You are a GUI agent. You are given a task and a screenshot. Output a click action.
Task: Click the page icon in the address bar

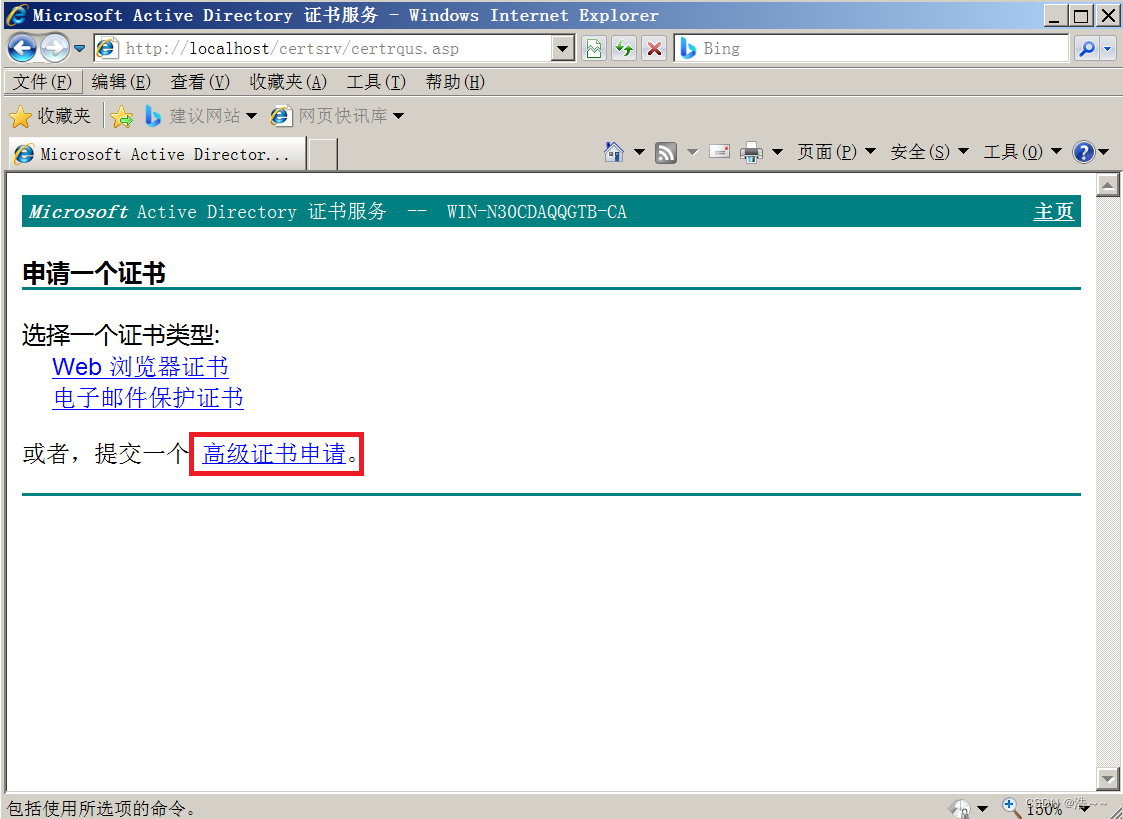click(107, 49)
